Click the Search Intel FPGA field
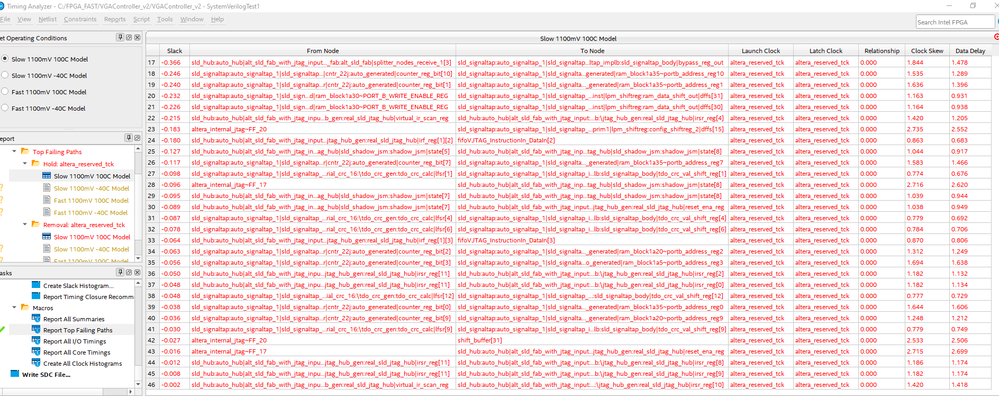The height and width of the screenshot is (396, 999). pos(954,22)
